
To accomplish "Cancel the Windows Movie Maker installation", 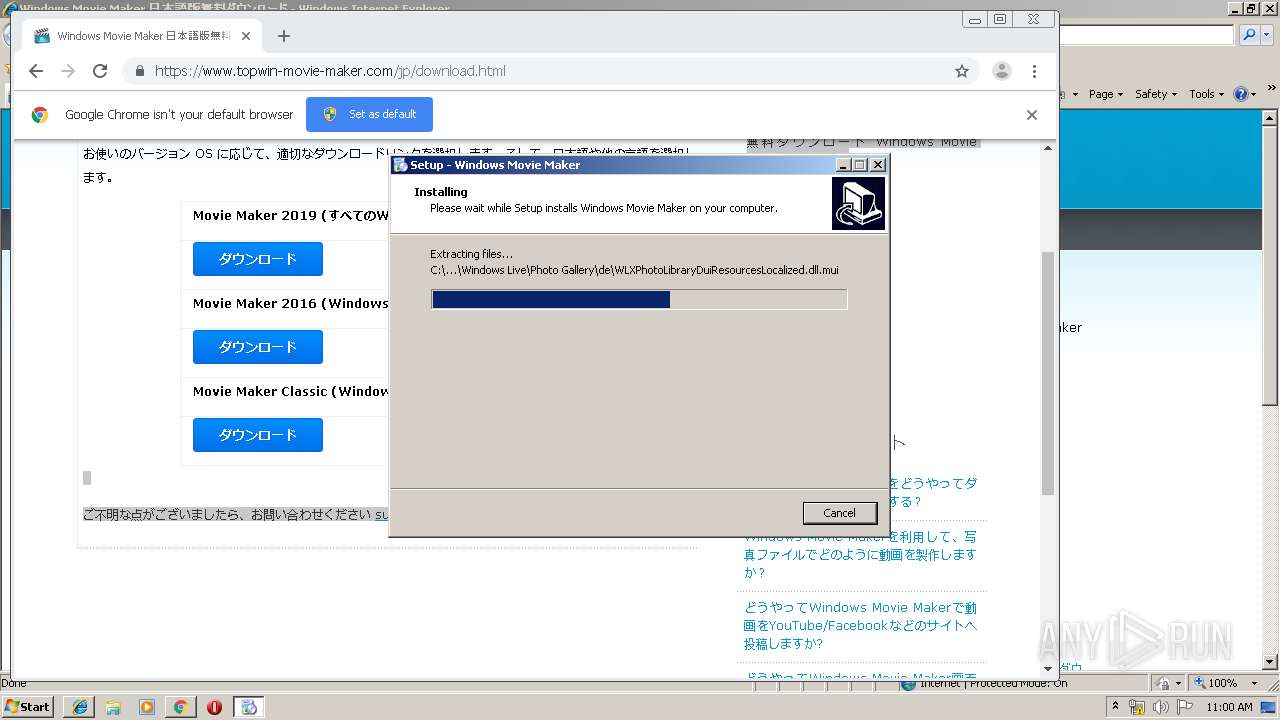I will pyautogui.click(x=839, y=513).
